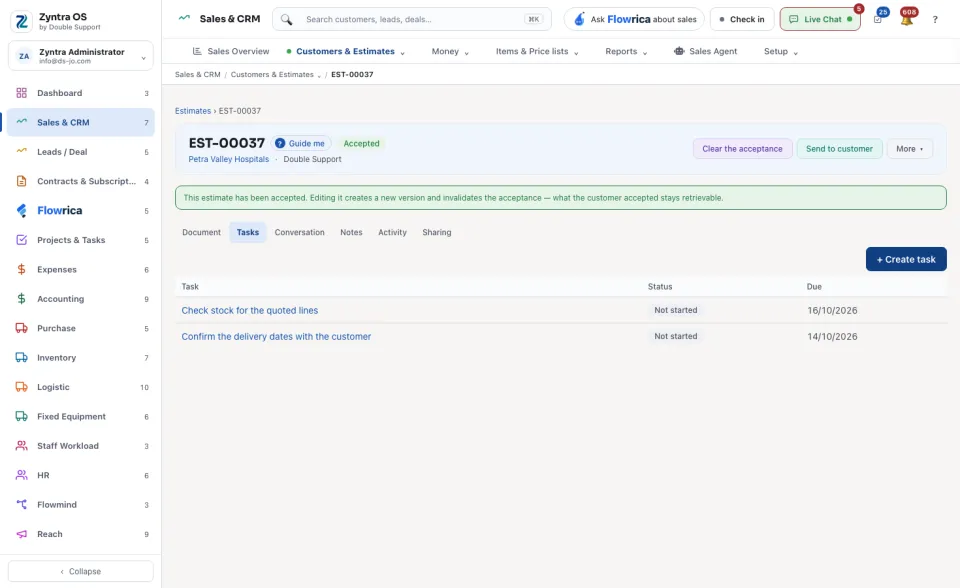Screen dimensions: 960x588
Task: Switch to the Document tab
Action: click(201, 233)
